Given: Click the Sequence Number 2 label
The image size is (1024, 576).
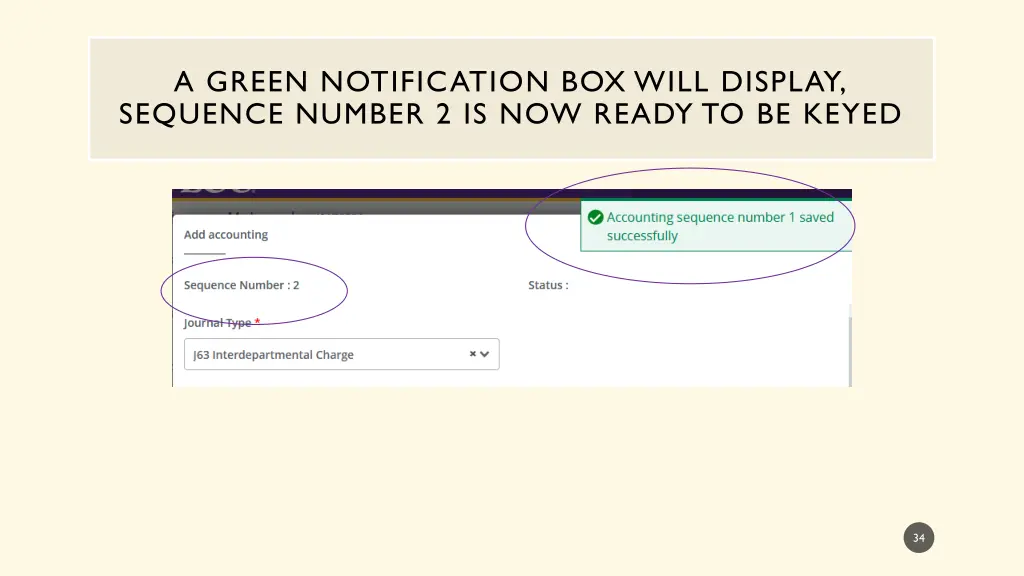Looking at the screenshot, I should (241, 285).
